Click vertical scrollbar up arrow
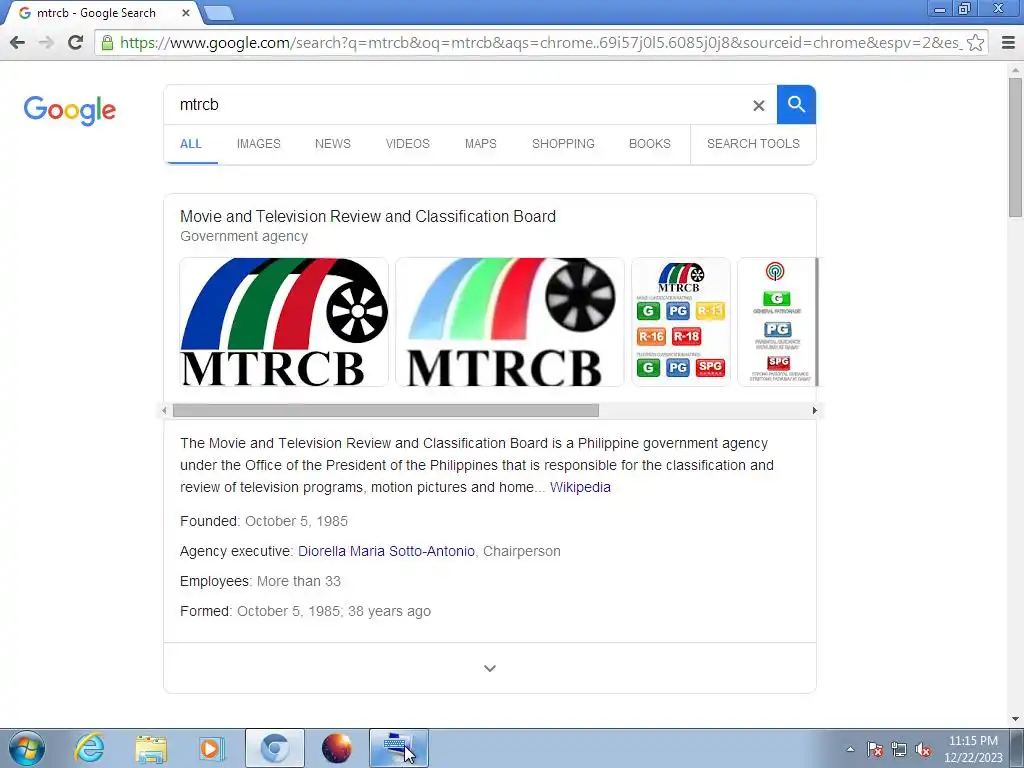The width and height of the screenshot is (1024, 768). 1015,70
